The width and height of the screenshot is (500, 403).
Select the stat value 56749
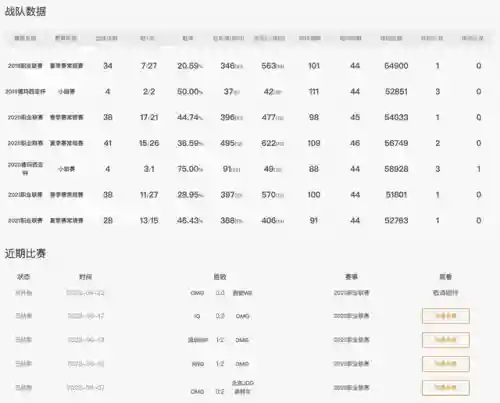396,143
